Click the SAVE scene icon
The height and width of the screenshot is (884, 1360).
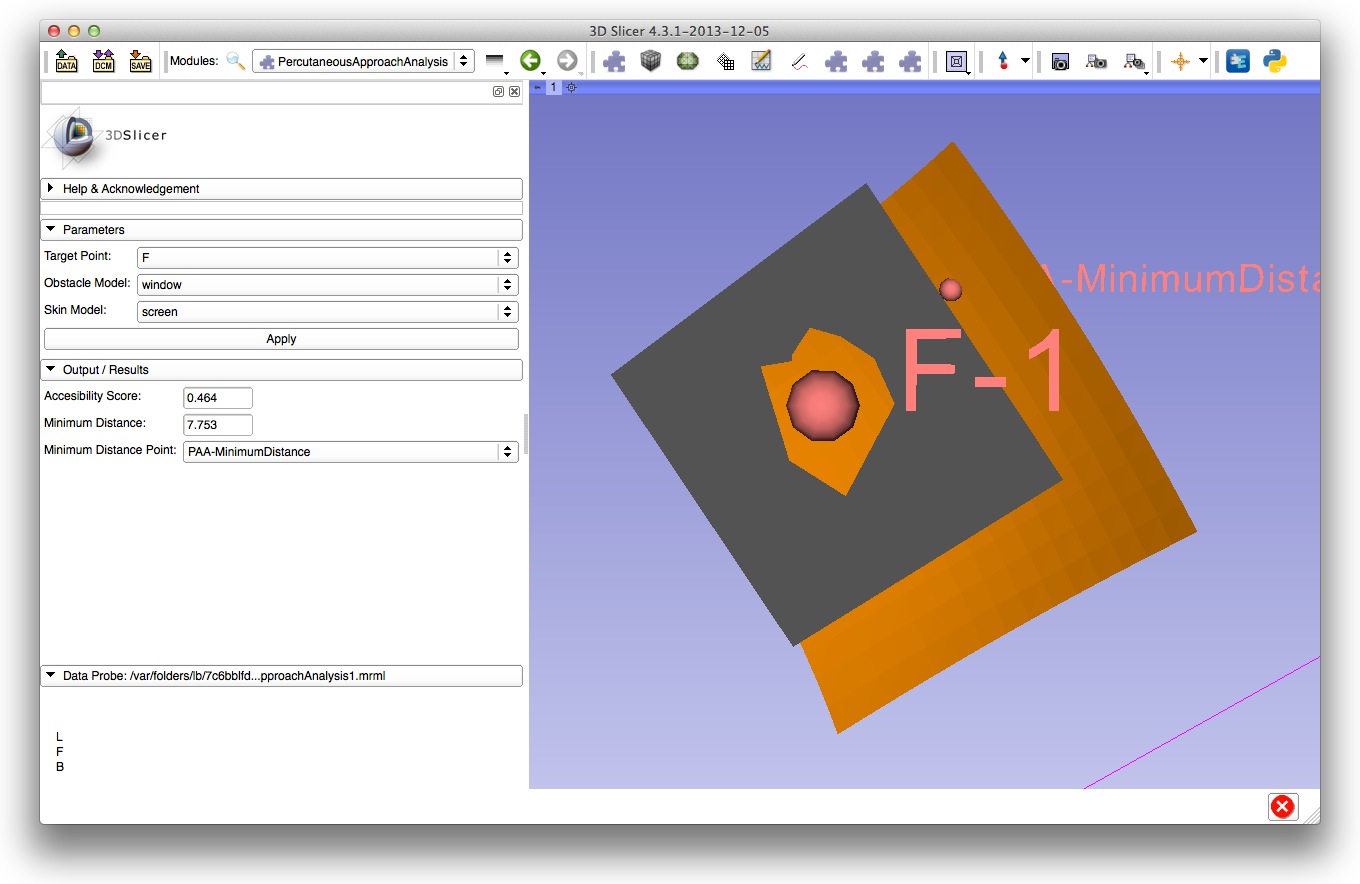[x=140, y=62]
